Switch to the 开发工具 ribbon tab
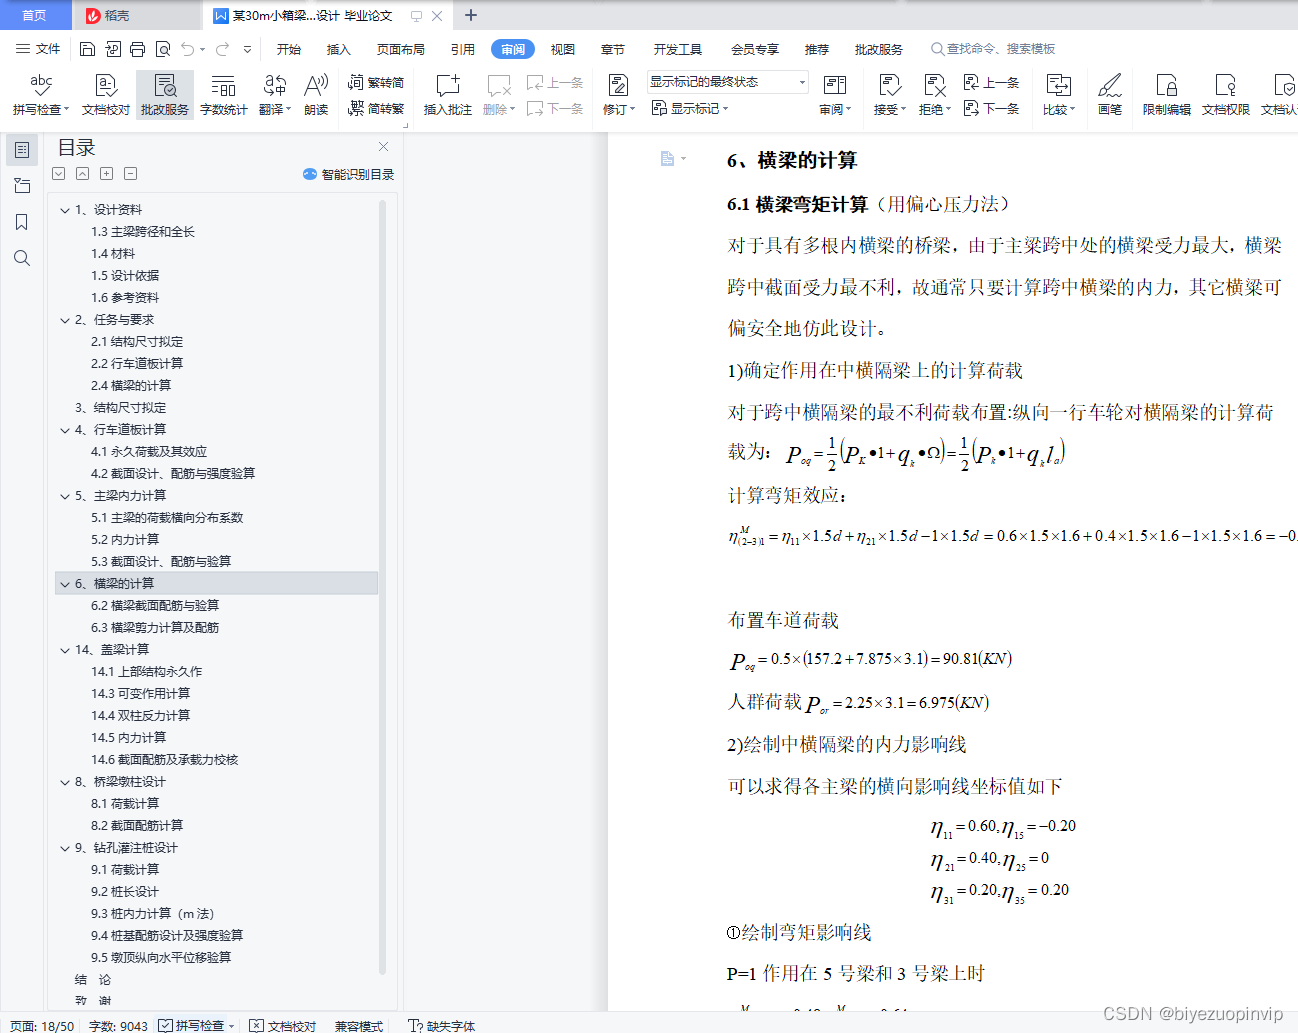Screen dimensions: 1298x1033 click(x=678, y=49)
